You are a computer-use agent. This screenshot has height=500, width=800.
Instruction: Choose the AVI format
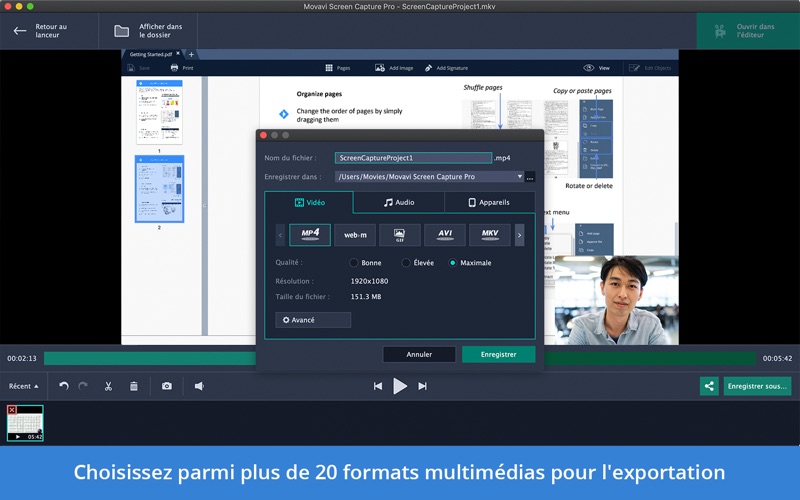click(444, 235)
